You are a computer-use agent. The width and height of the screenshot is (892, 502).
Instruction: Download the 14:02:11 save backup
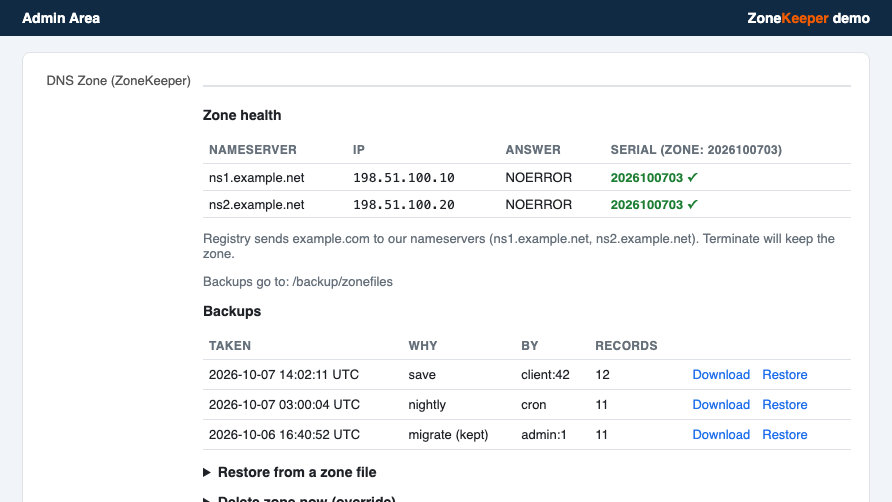[x=721, y=375]
